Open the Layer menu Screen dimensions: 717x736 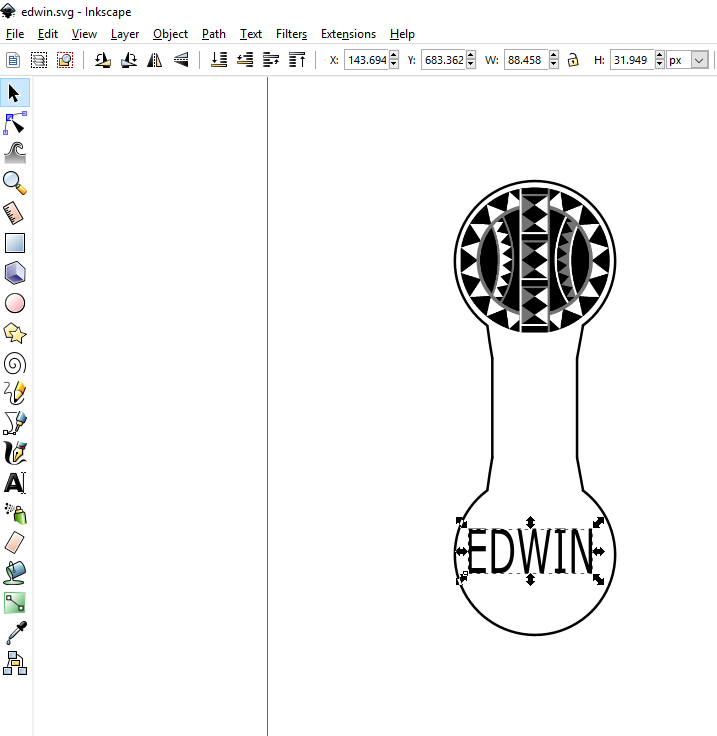125,34
